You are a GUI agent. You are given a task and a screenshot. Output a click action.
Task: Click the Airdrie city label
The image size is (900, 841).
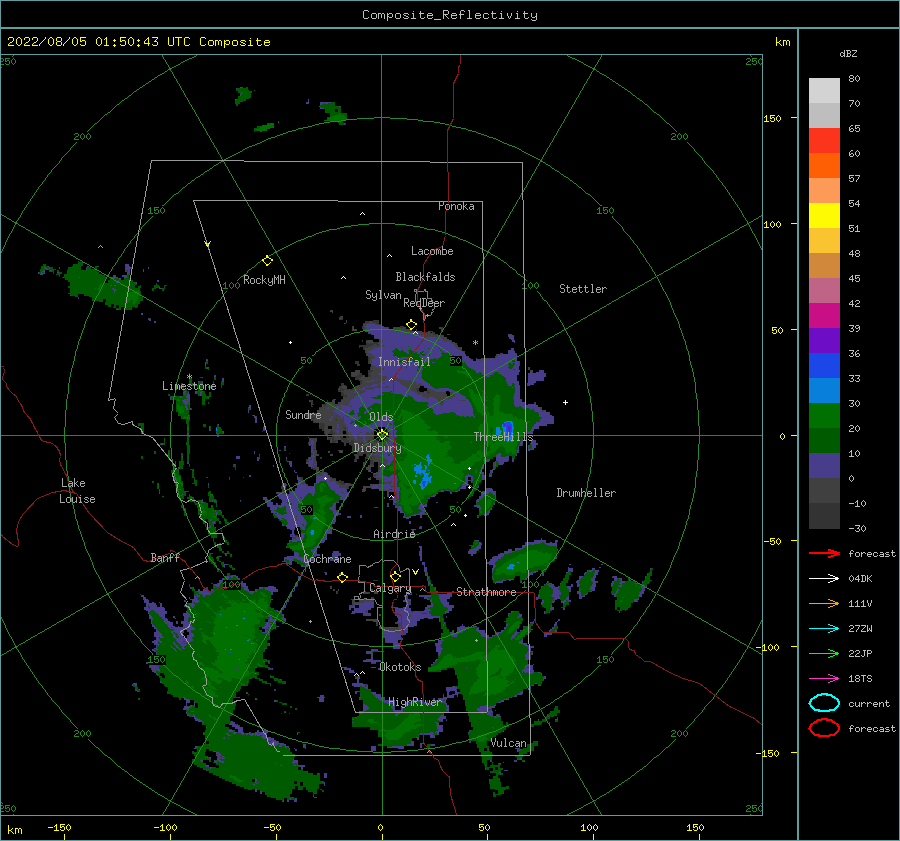(394, 534)
